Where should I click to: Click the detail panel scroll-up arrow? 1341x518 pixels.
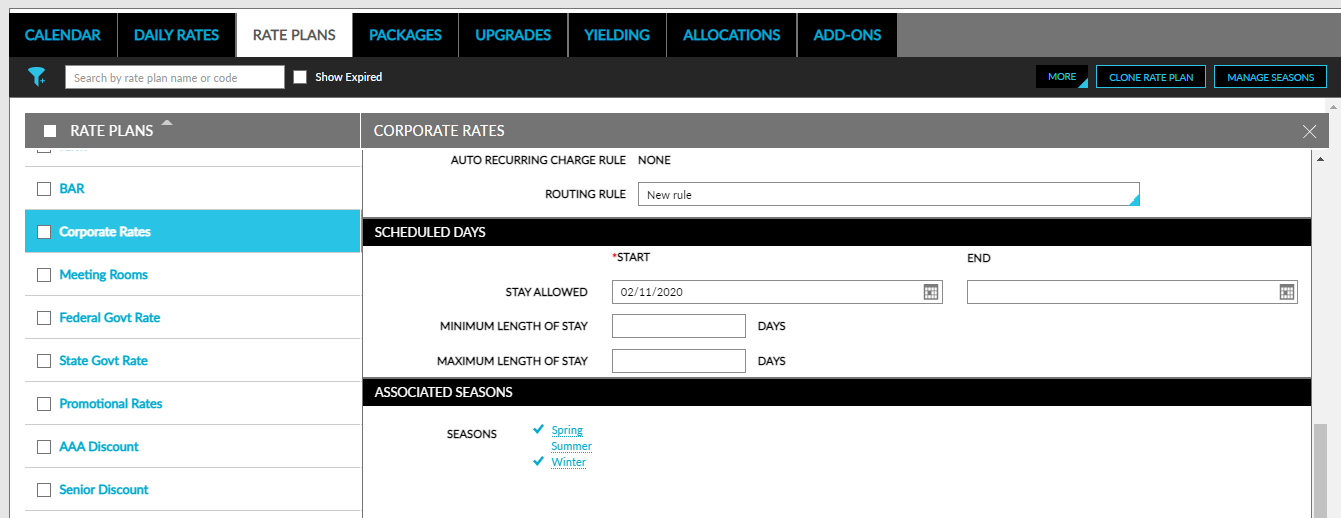(1320, 159)
